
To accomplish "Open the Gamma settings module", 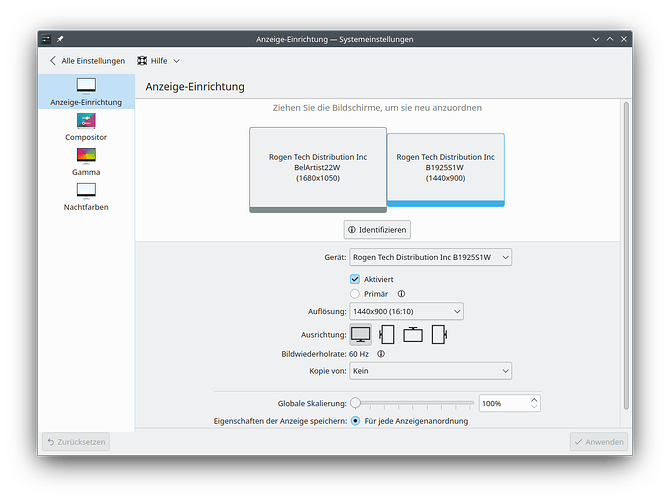I will pos(86,161).
